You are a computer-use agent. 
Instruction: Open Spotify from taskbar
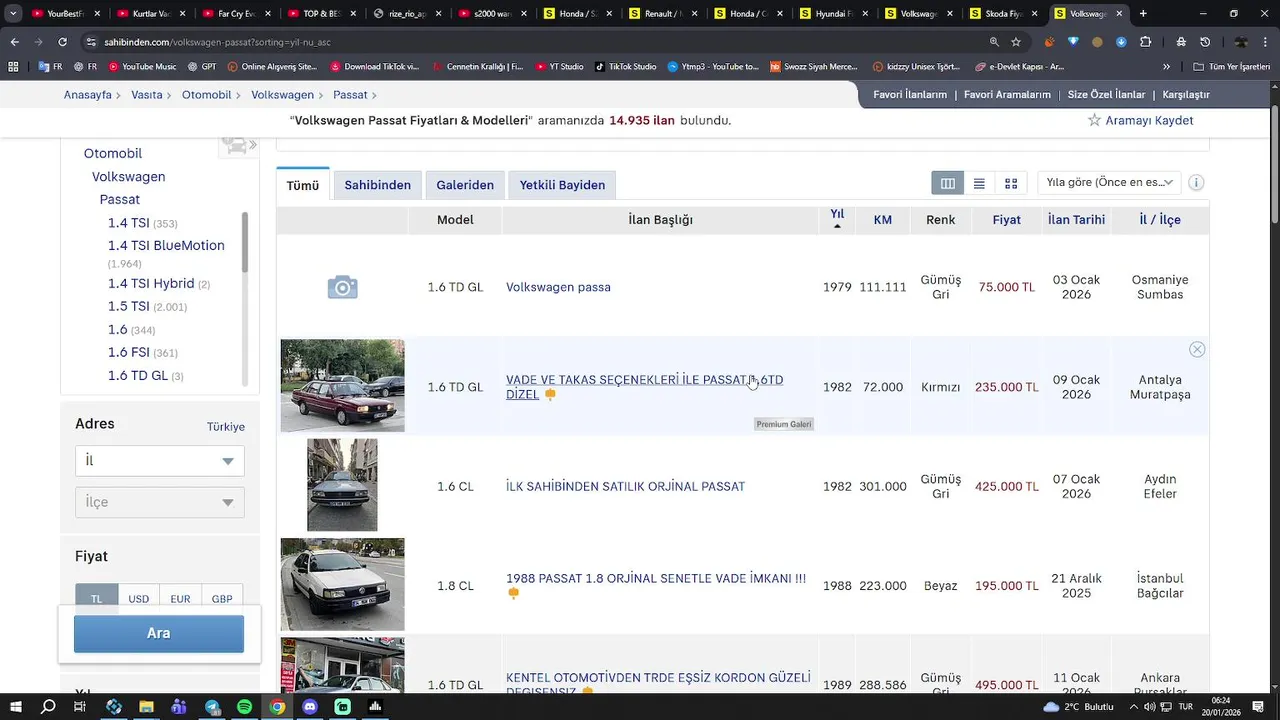pyautogui.click(x=245, y=707)
